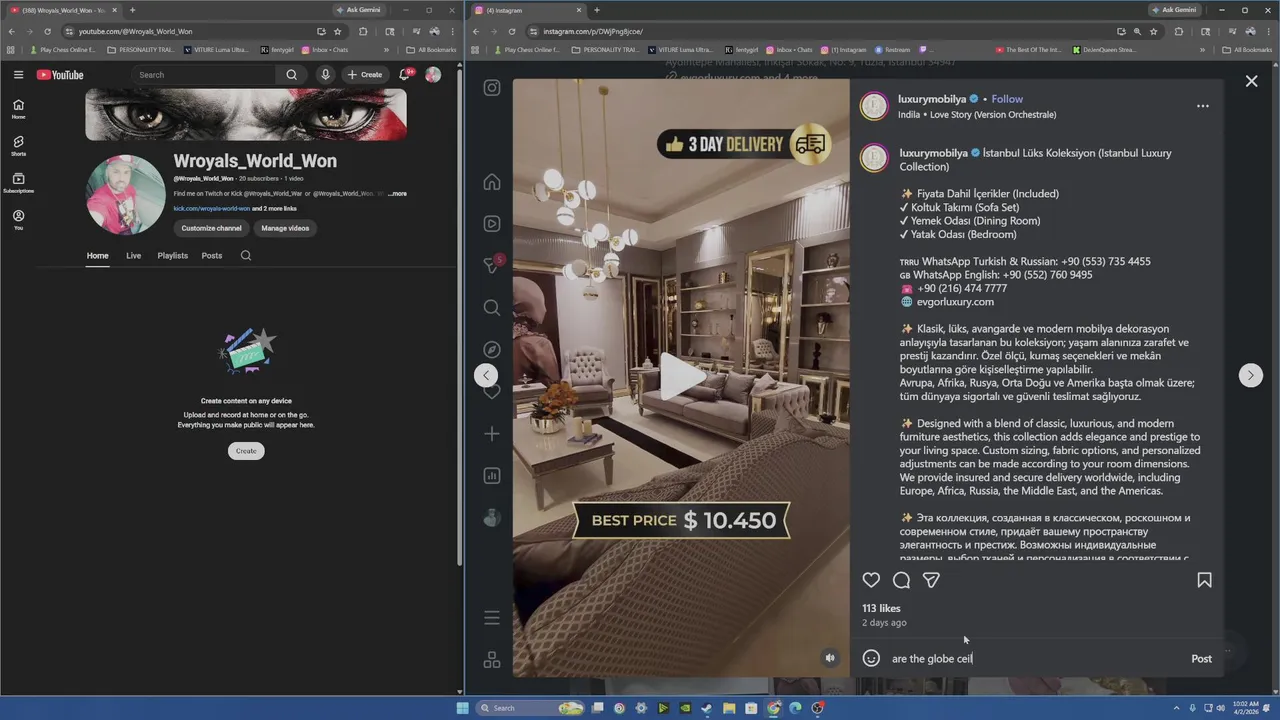Close the Instagram post overlay

tap(1251, 81)
